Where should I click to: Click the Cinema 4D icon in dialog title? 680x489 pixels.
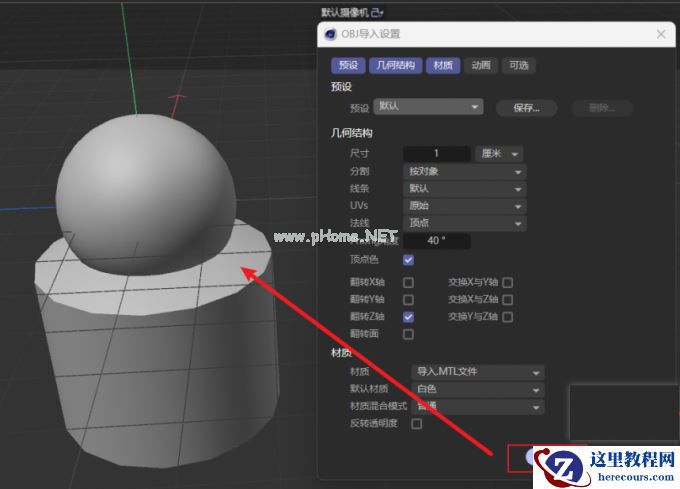tap(330, 34)
